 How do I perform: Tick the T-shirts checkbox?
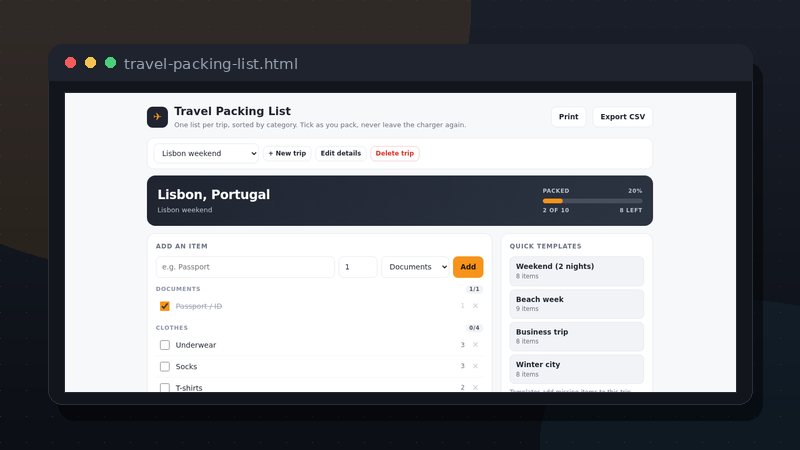[x=164, y=387]
